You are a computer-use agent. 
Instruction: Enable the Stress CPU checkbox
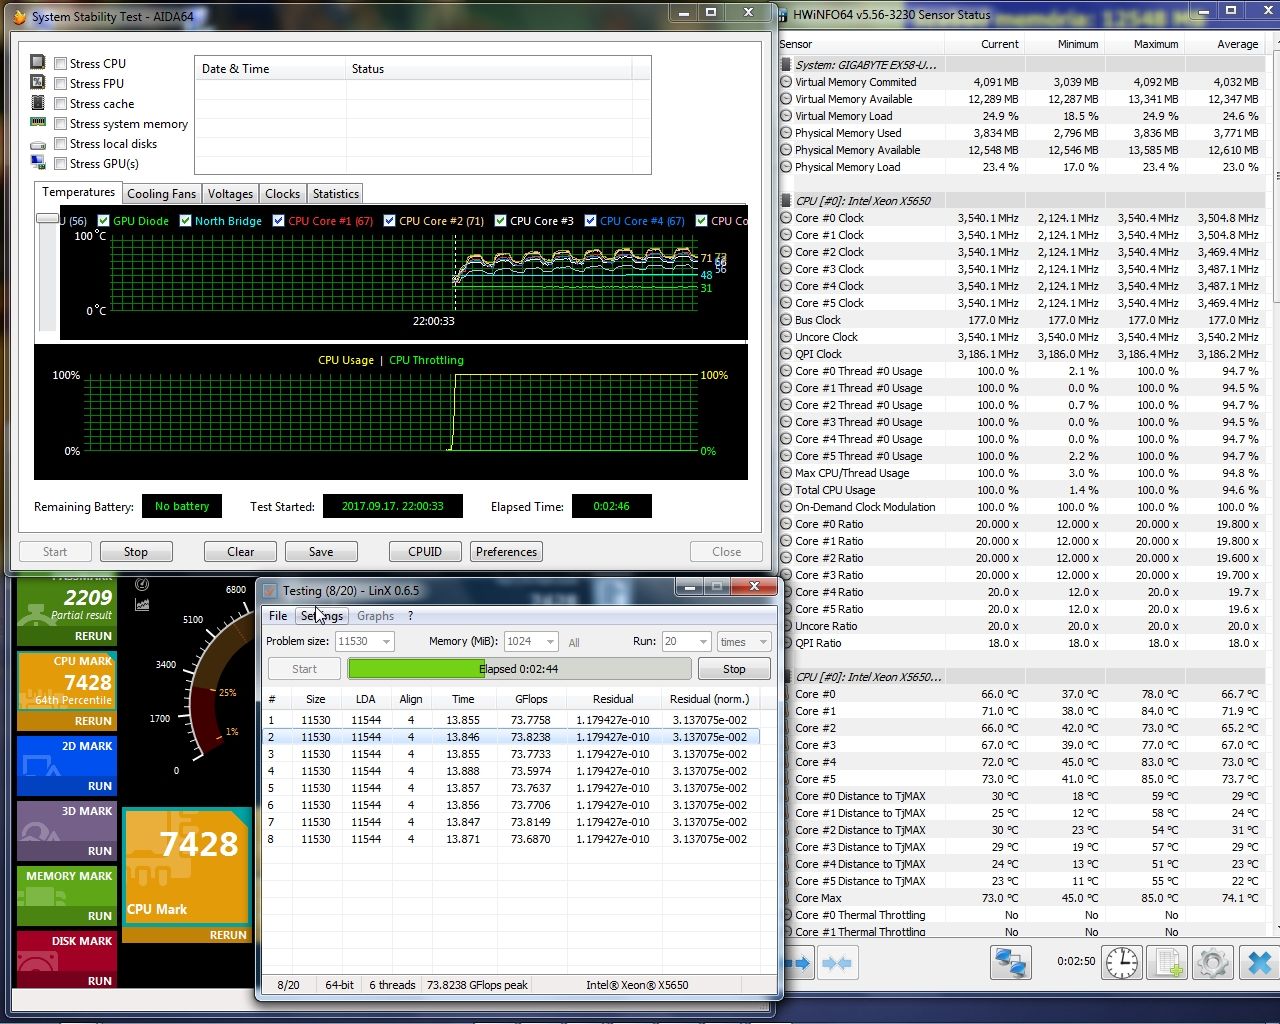(x=61, y=63)
